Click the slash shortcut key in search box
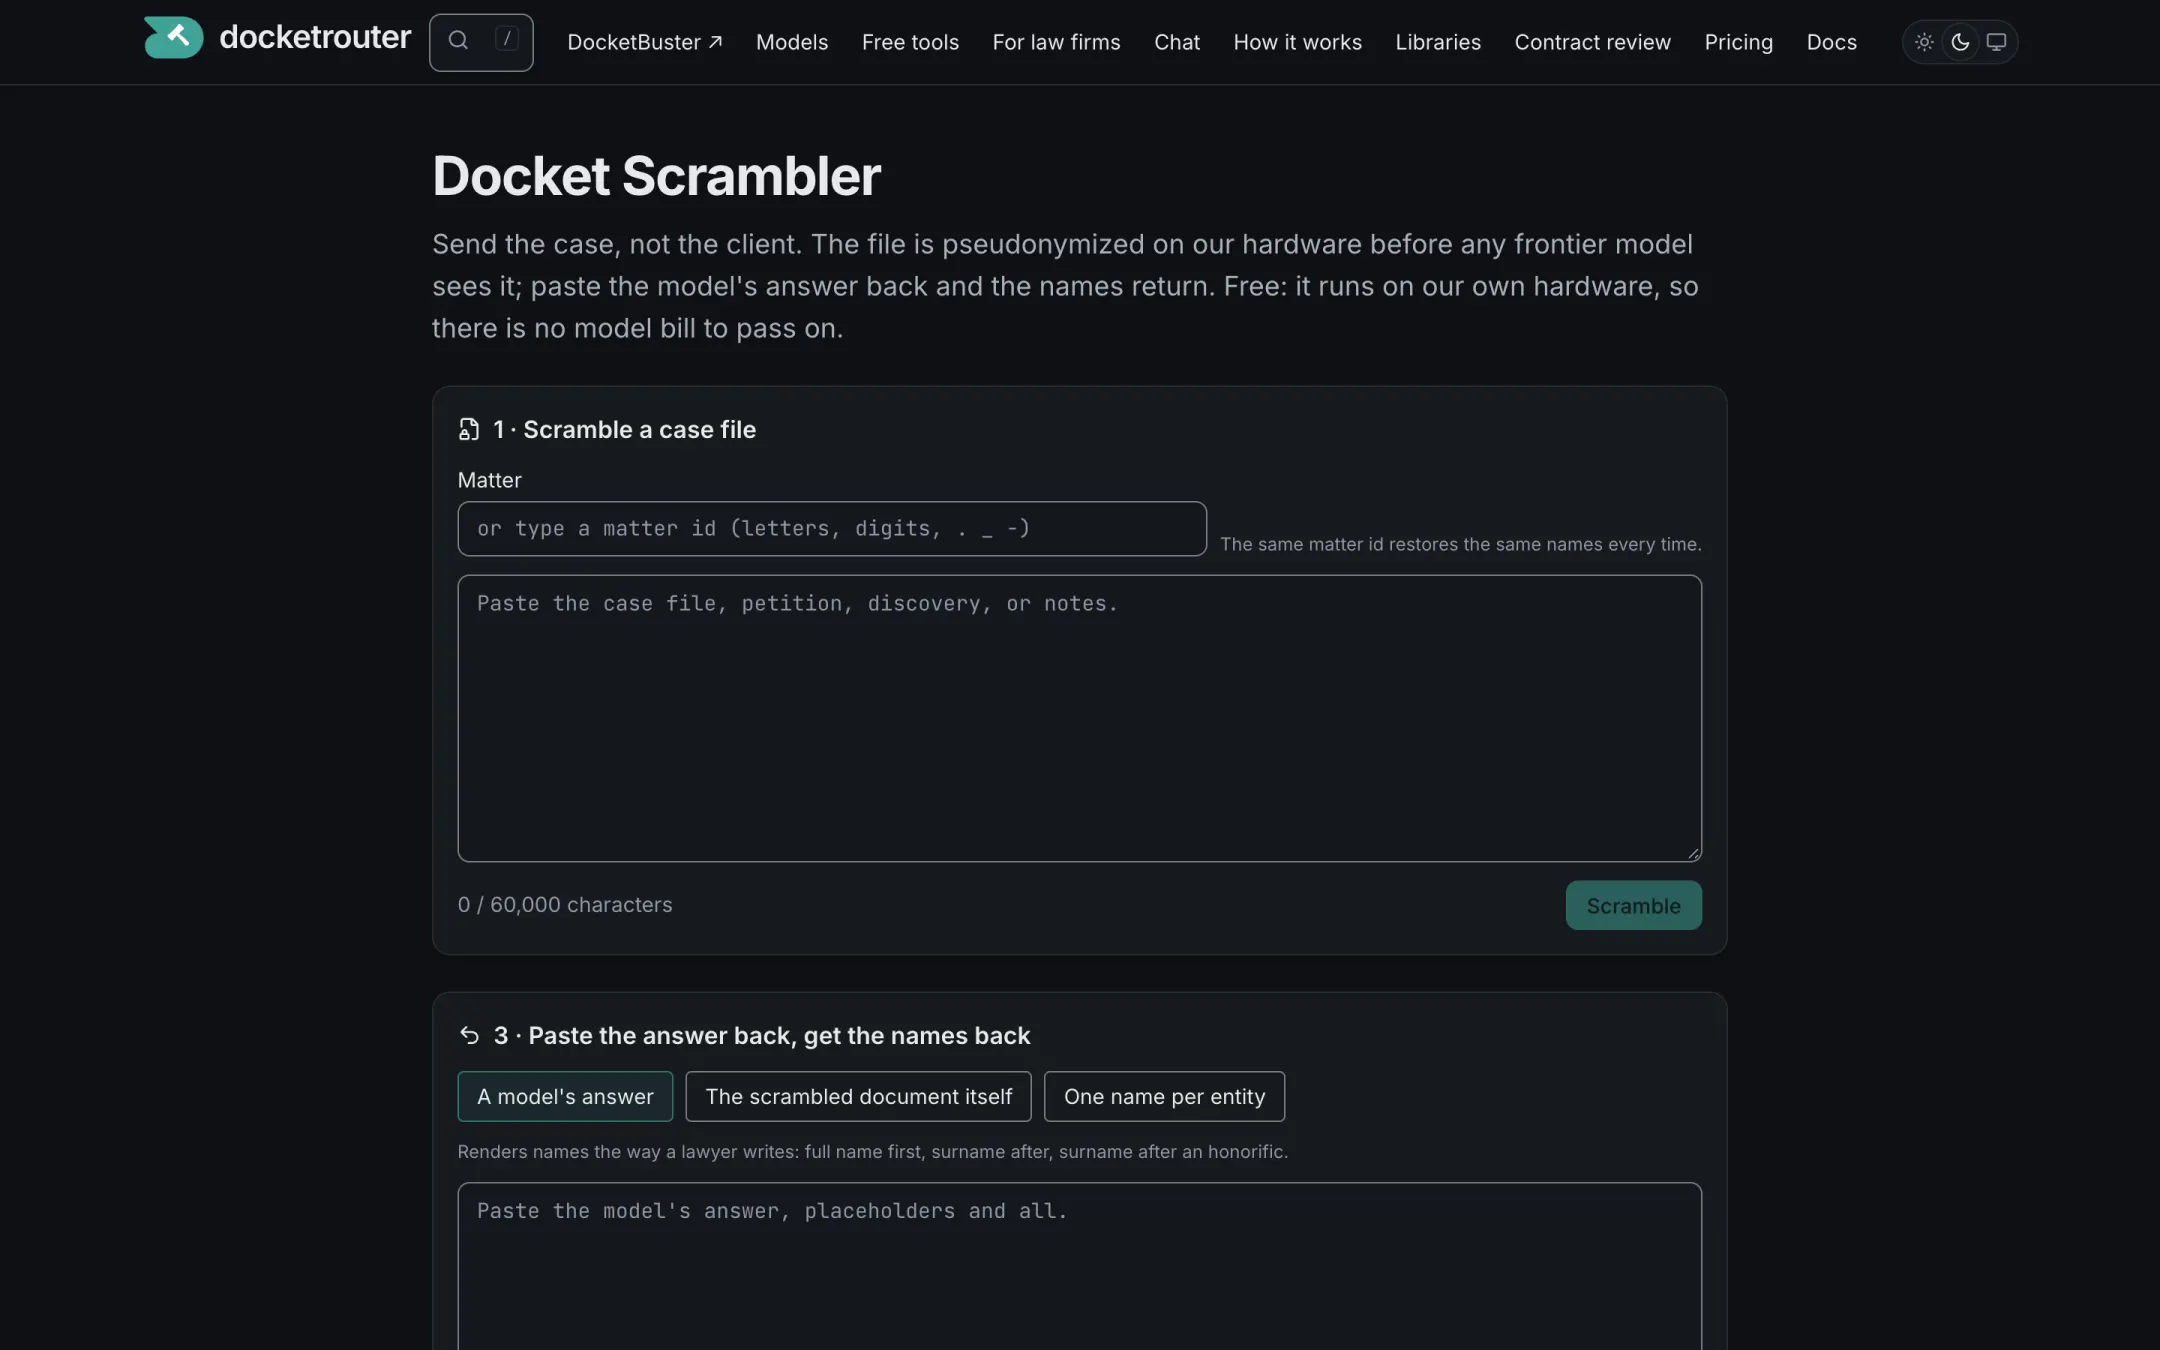Screen dimensions: 2160x1350 (x=507, y=39)
